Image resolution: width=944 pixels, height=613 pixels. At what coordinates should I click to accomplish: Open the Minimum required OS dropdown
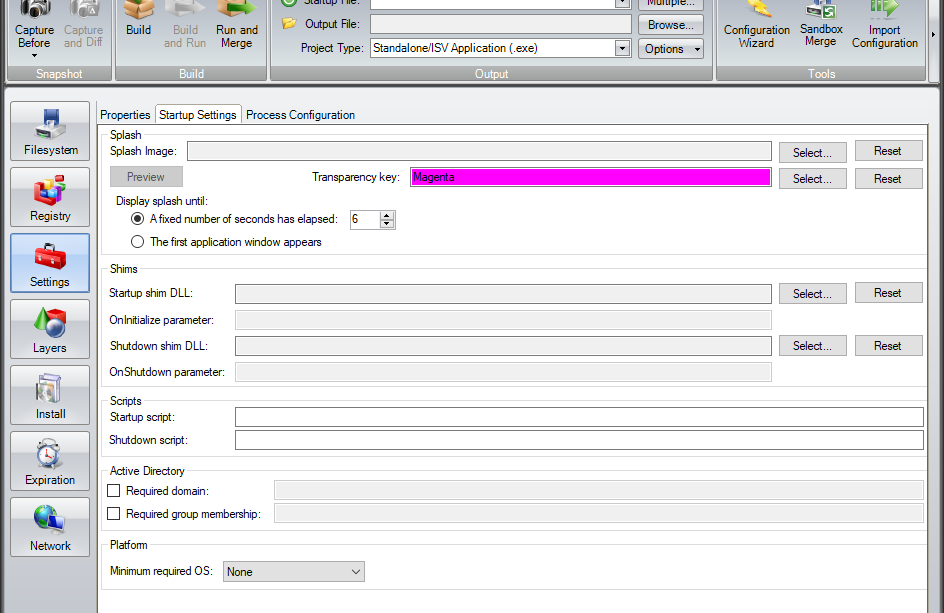click(354, 571)
